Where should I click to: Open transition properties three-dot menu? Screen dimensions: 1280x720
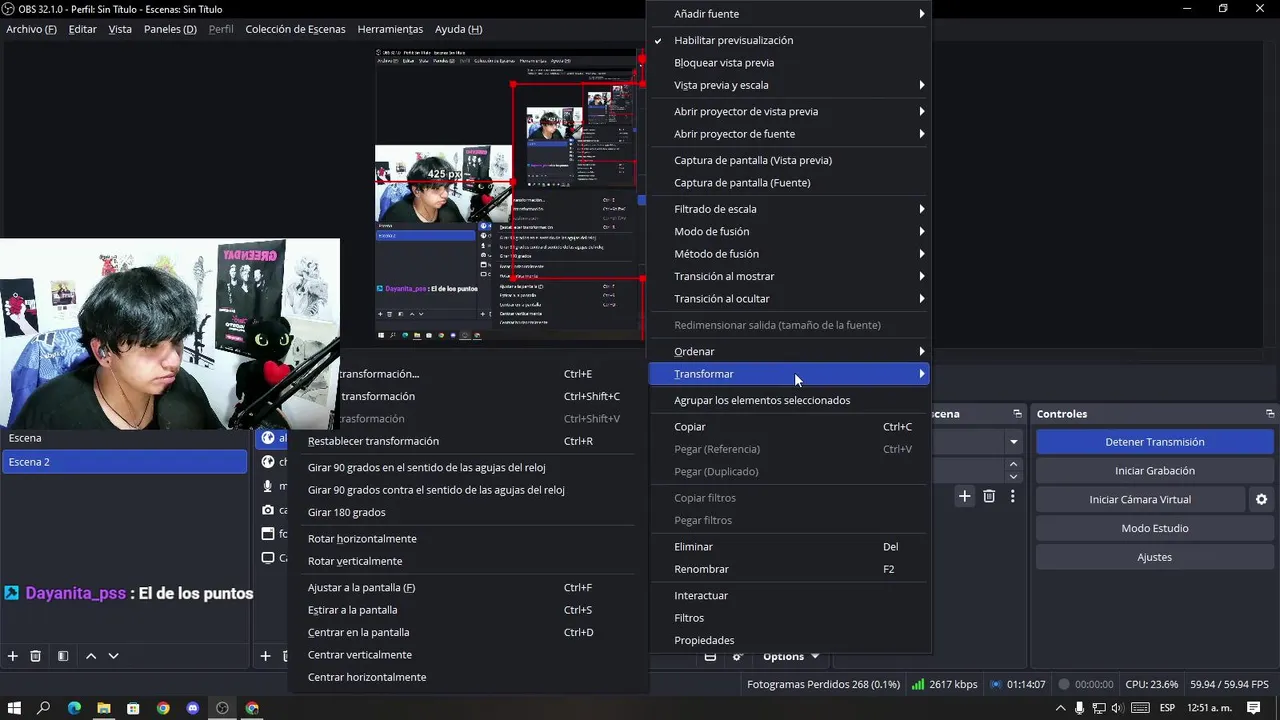[x=1013, y=496]
